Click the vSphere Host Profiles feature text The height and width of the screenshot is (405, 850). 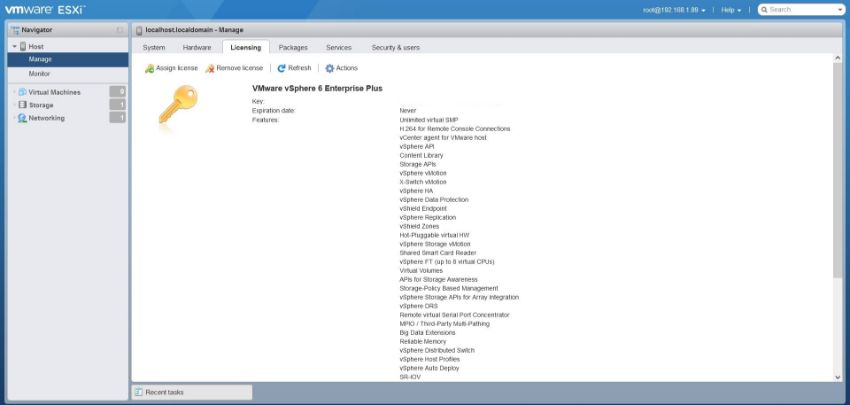(429, 359)
